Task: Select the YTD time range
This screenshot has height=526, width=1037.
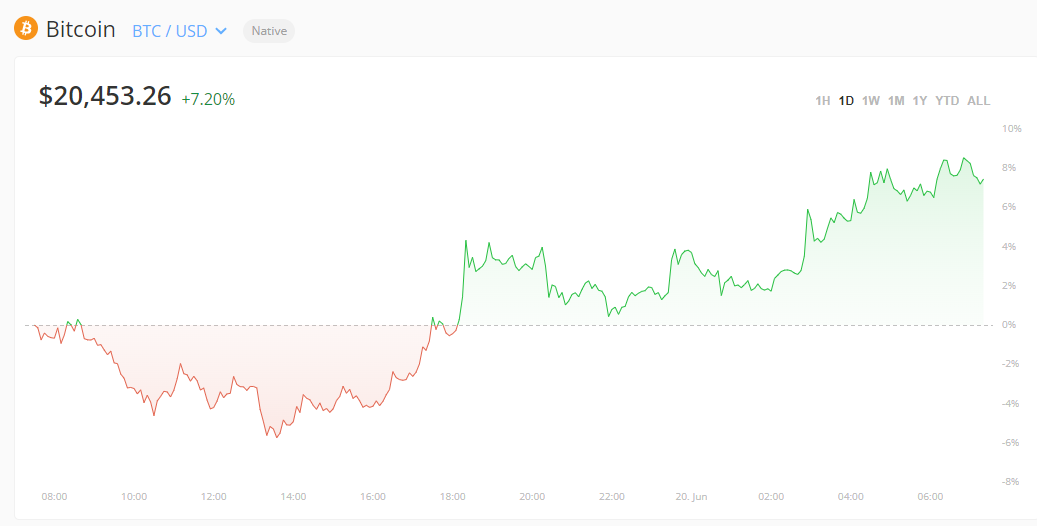Action: pyautogui.click(x=947, y=101)
